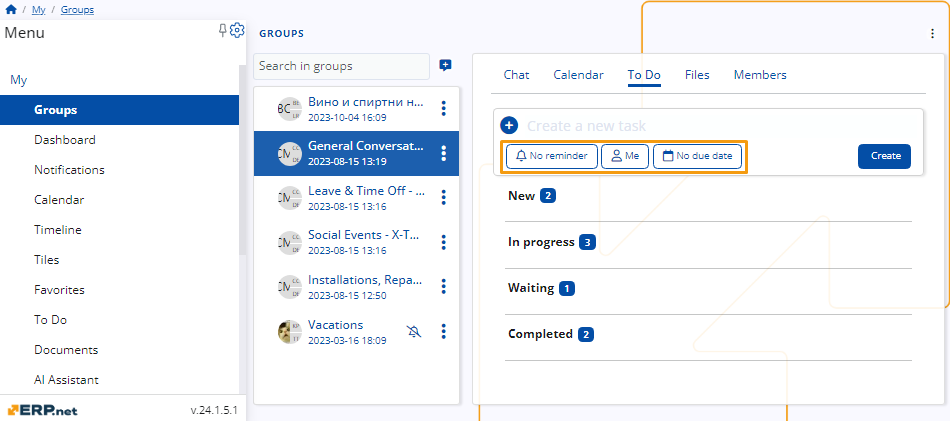Click version label v.24.1.5.1
This screenshot has height=421, width=950.
214,410
